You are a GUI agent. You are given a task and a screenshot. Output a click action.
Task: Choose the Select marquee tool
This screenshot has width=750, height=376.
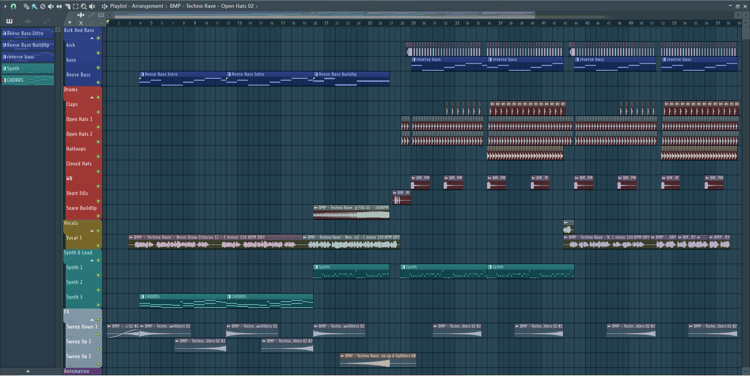[76, 6]
